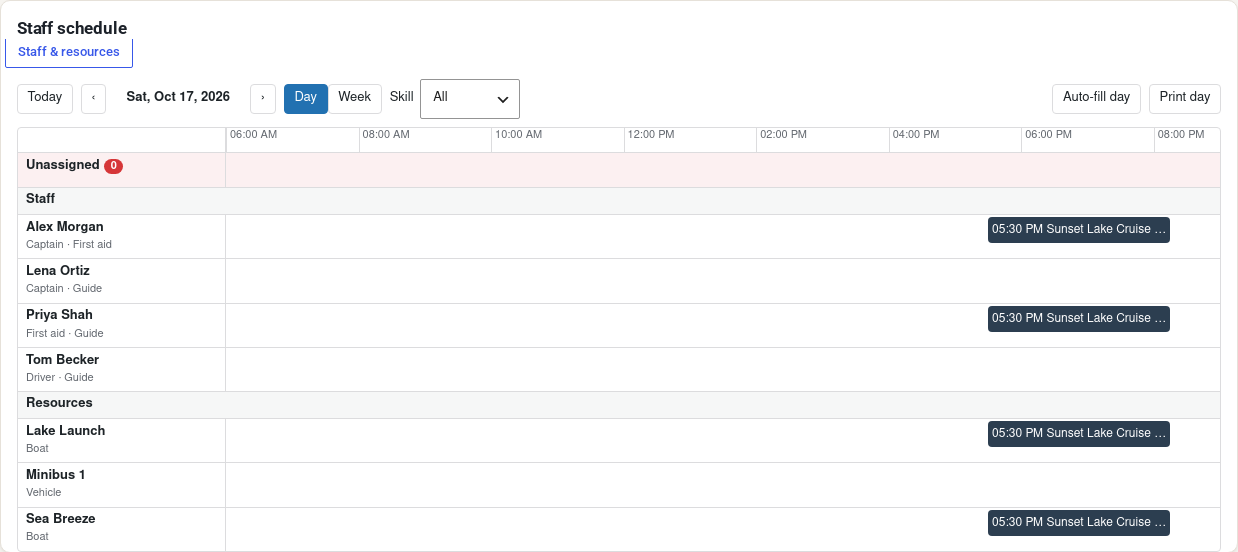Click the Staff section header
1238x552 pixels.
(x=619, y=200)
